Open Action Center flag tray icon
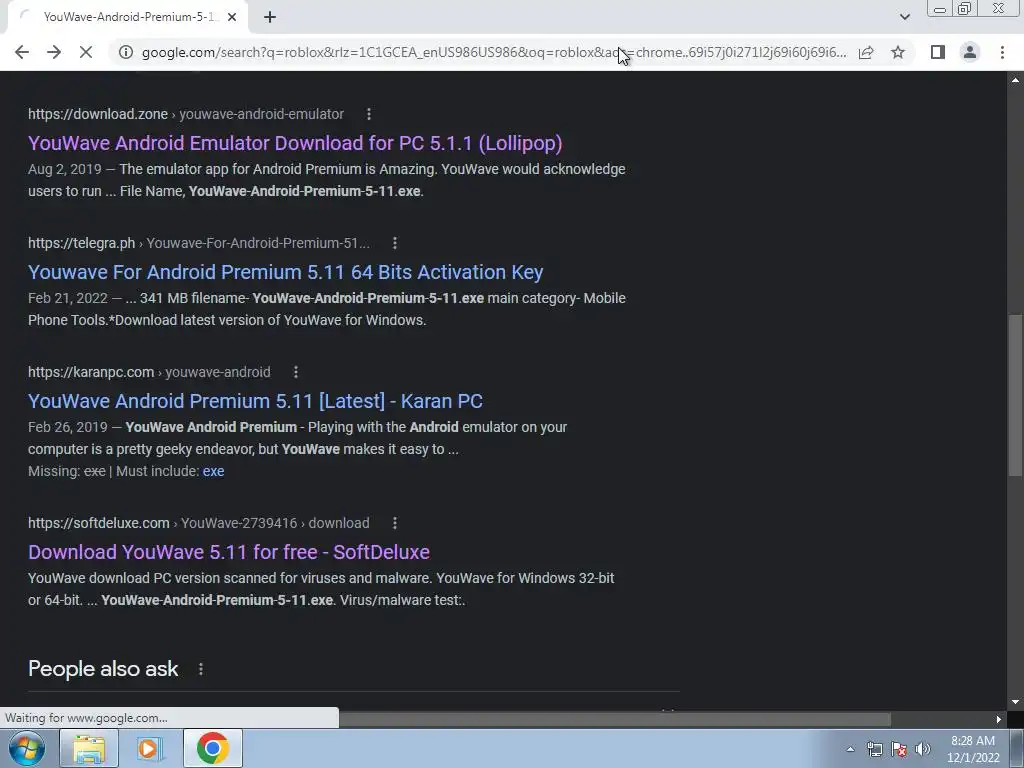The image size is (1024, 768). [x=899, y=749]
